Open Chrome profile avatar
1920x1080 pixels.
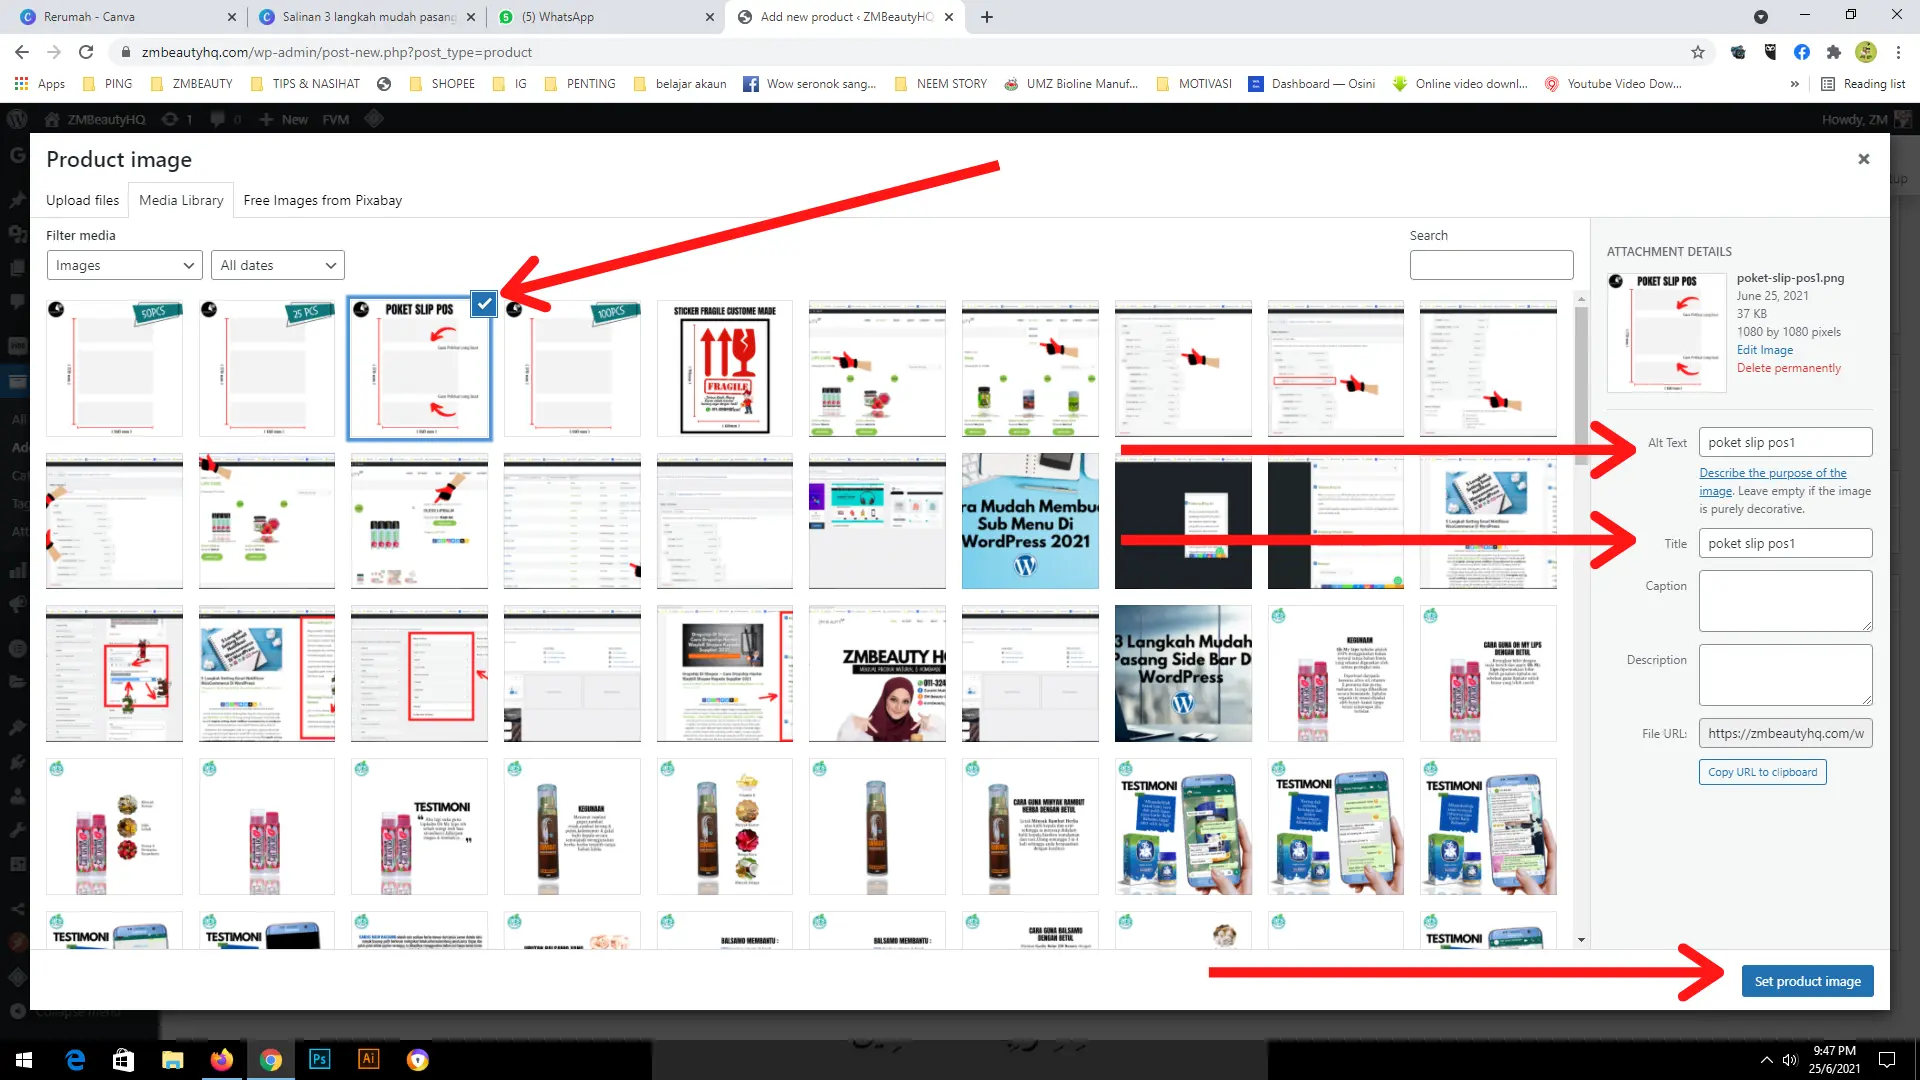click(x=1866, y=52)
